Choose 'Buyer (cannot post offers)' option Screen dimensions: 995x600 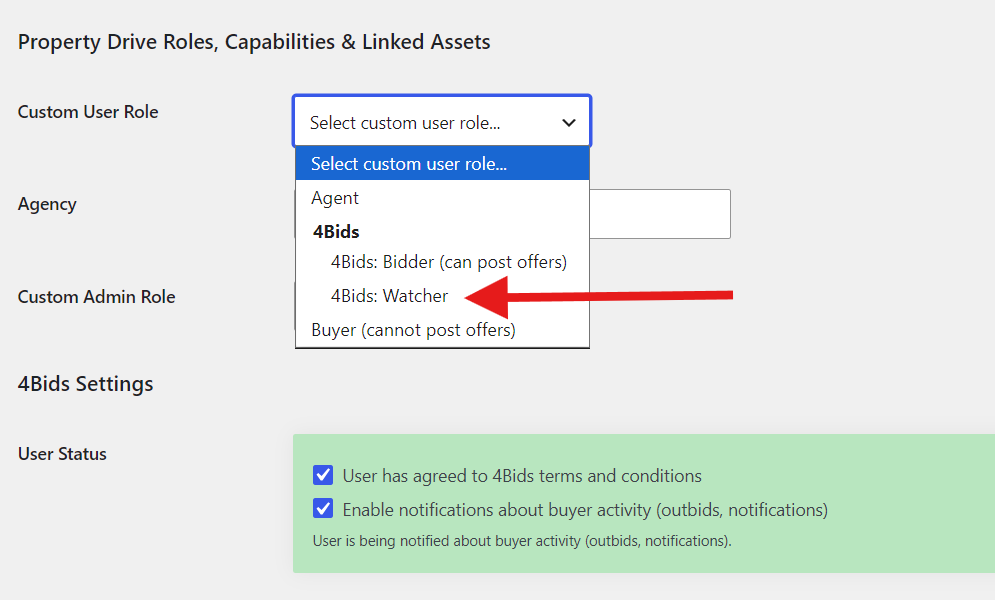click(413, 330)
